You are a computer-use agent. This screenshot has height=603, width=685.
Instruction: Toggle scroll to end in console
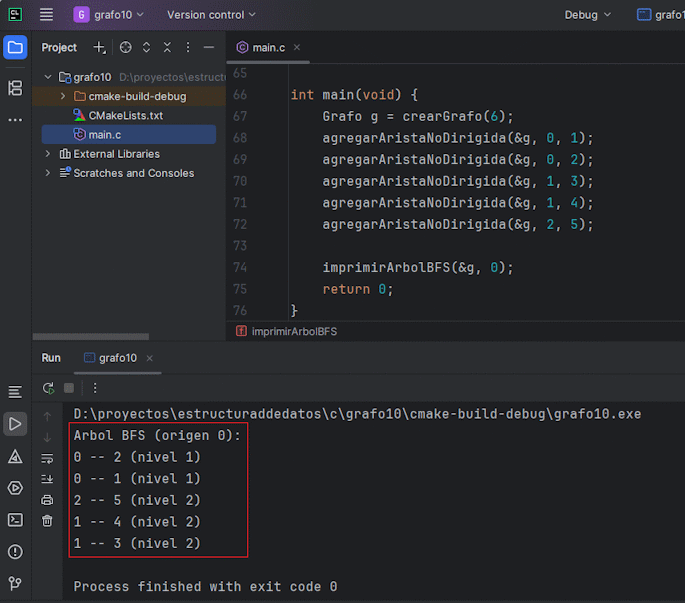[47, 479]
